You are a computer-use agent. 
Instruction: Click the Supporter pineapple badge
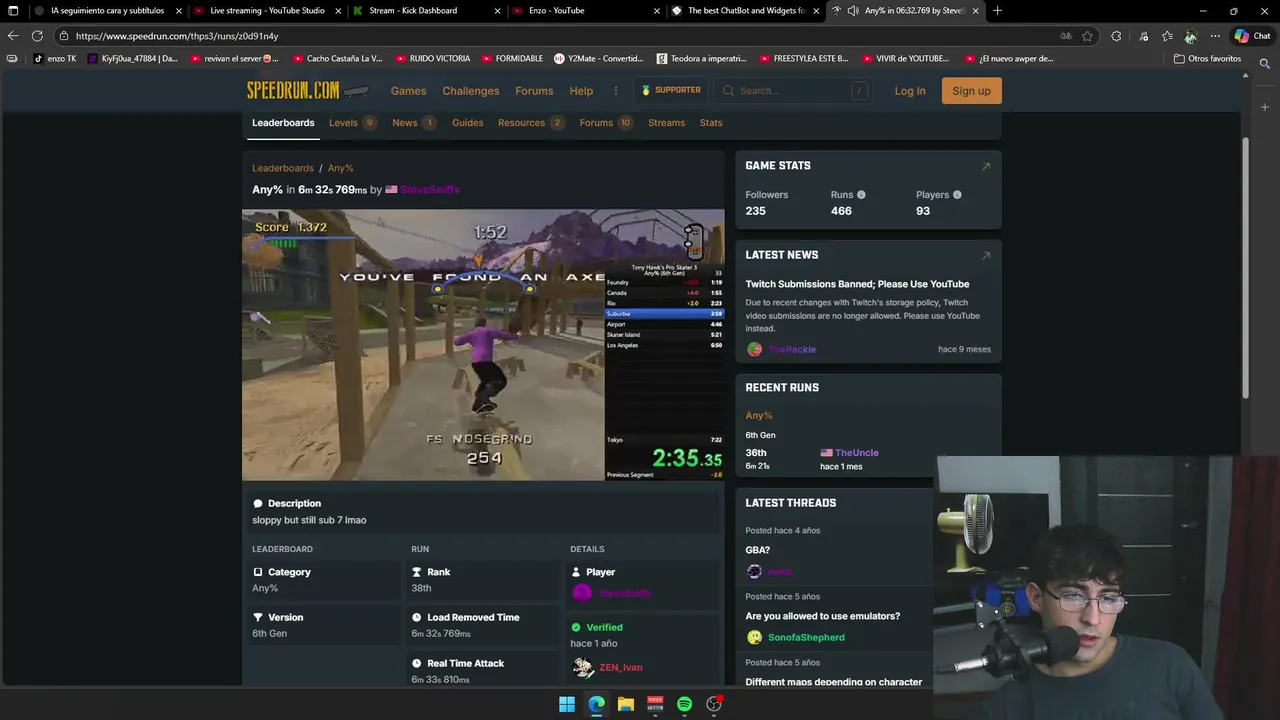click(x=671, y=90)
